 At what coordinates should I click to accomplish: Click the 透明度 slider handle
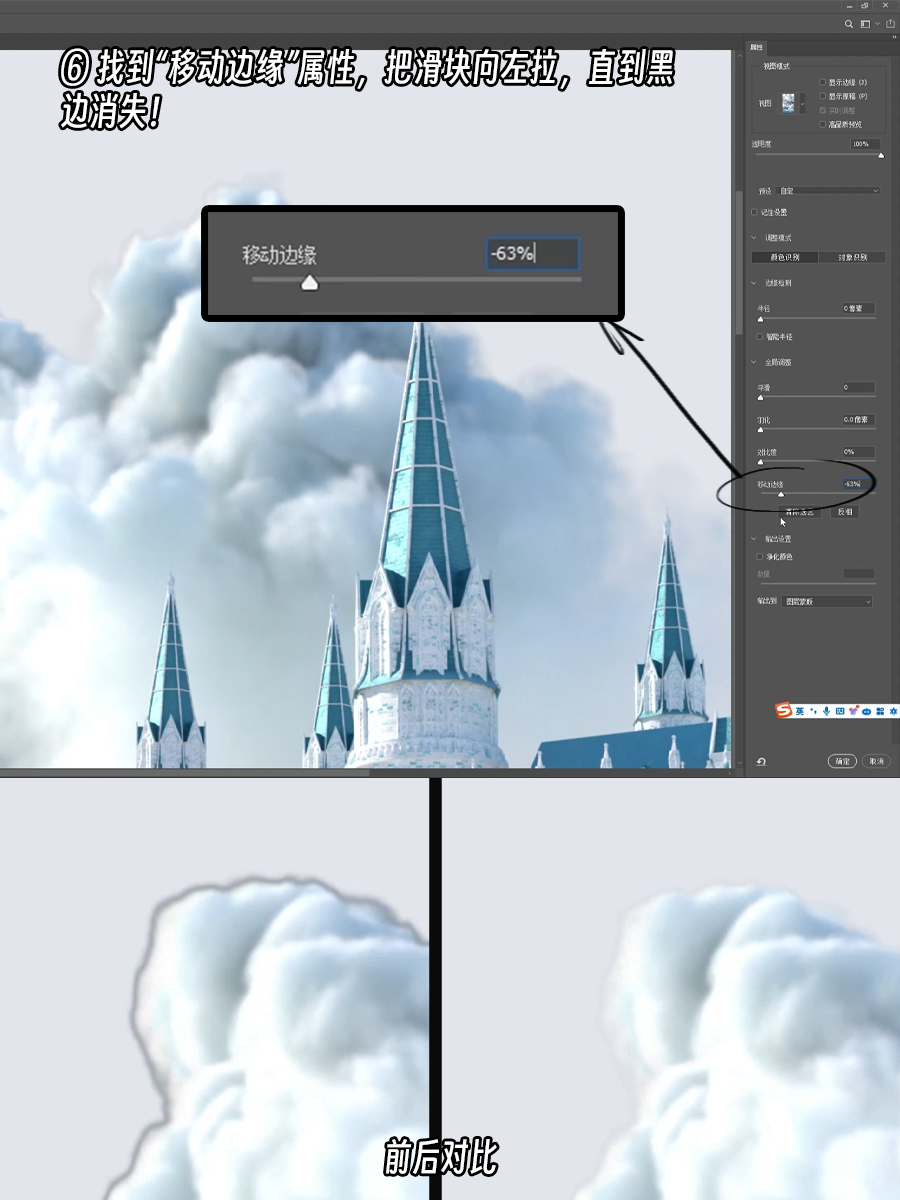pyautogui.click(x=881, y=156)
